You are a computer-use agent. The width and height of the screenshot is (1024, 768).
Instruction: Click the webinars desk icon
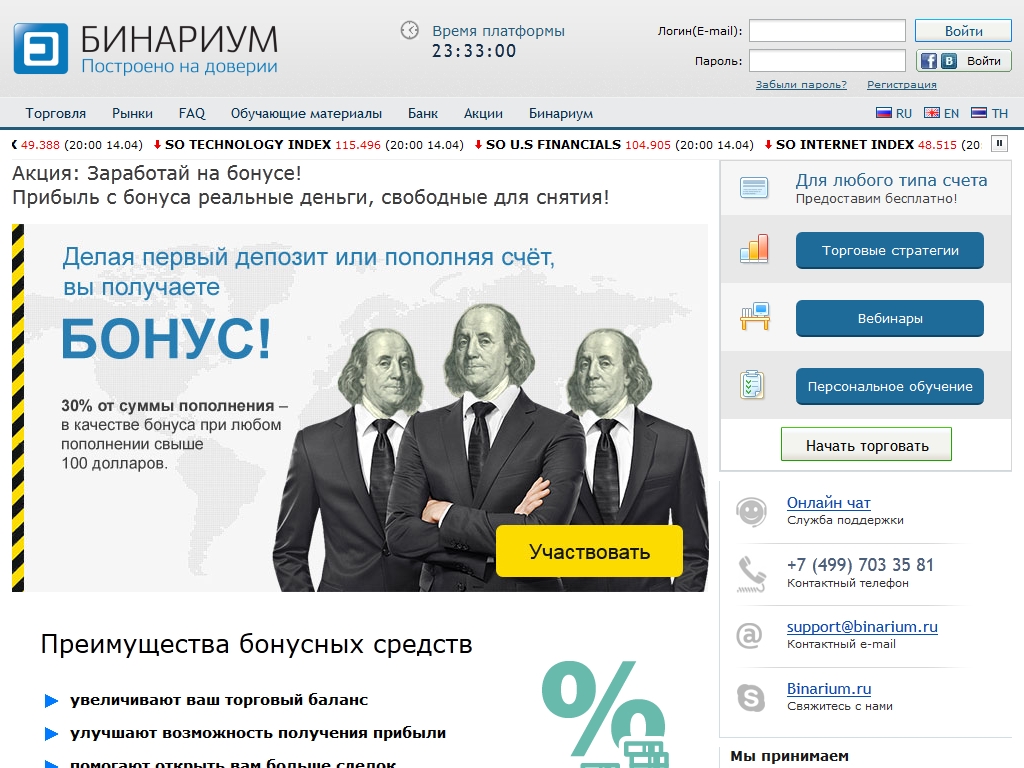[755, 317]
